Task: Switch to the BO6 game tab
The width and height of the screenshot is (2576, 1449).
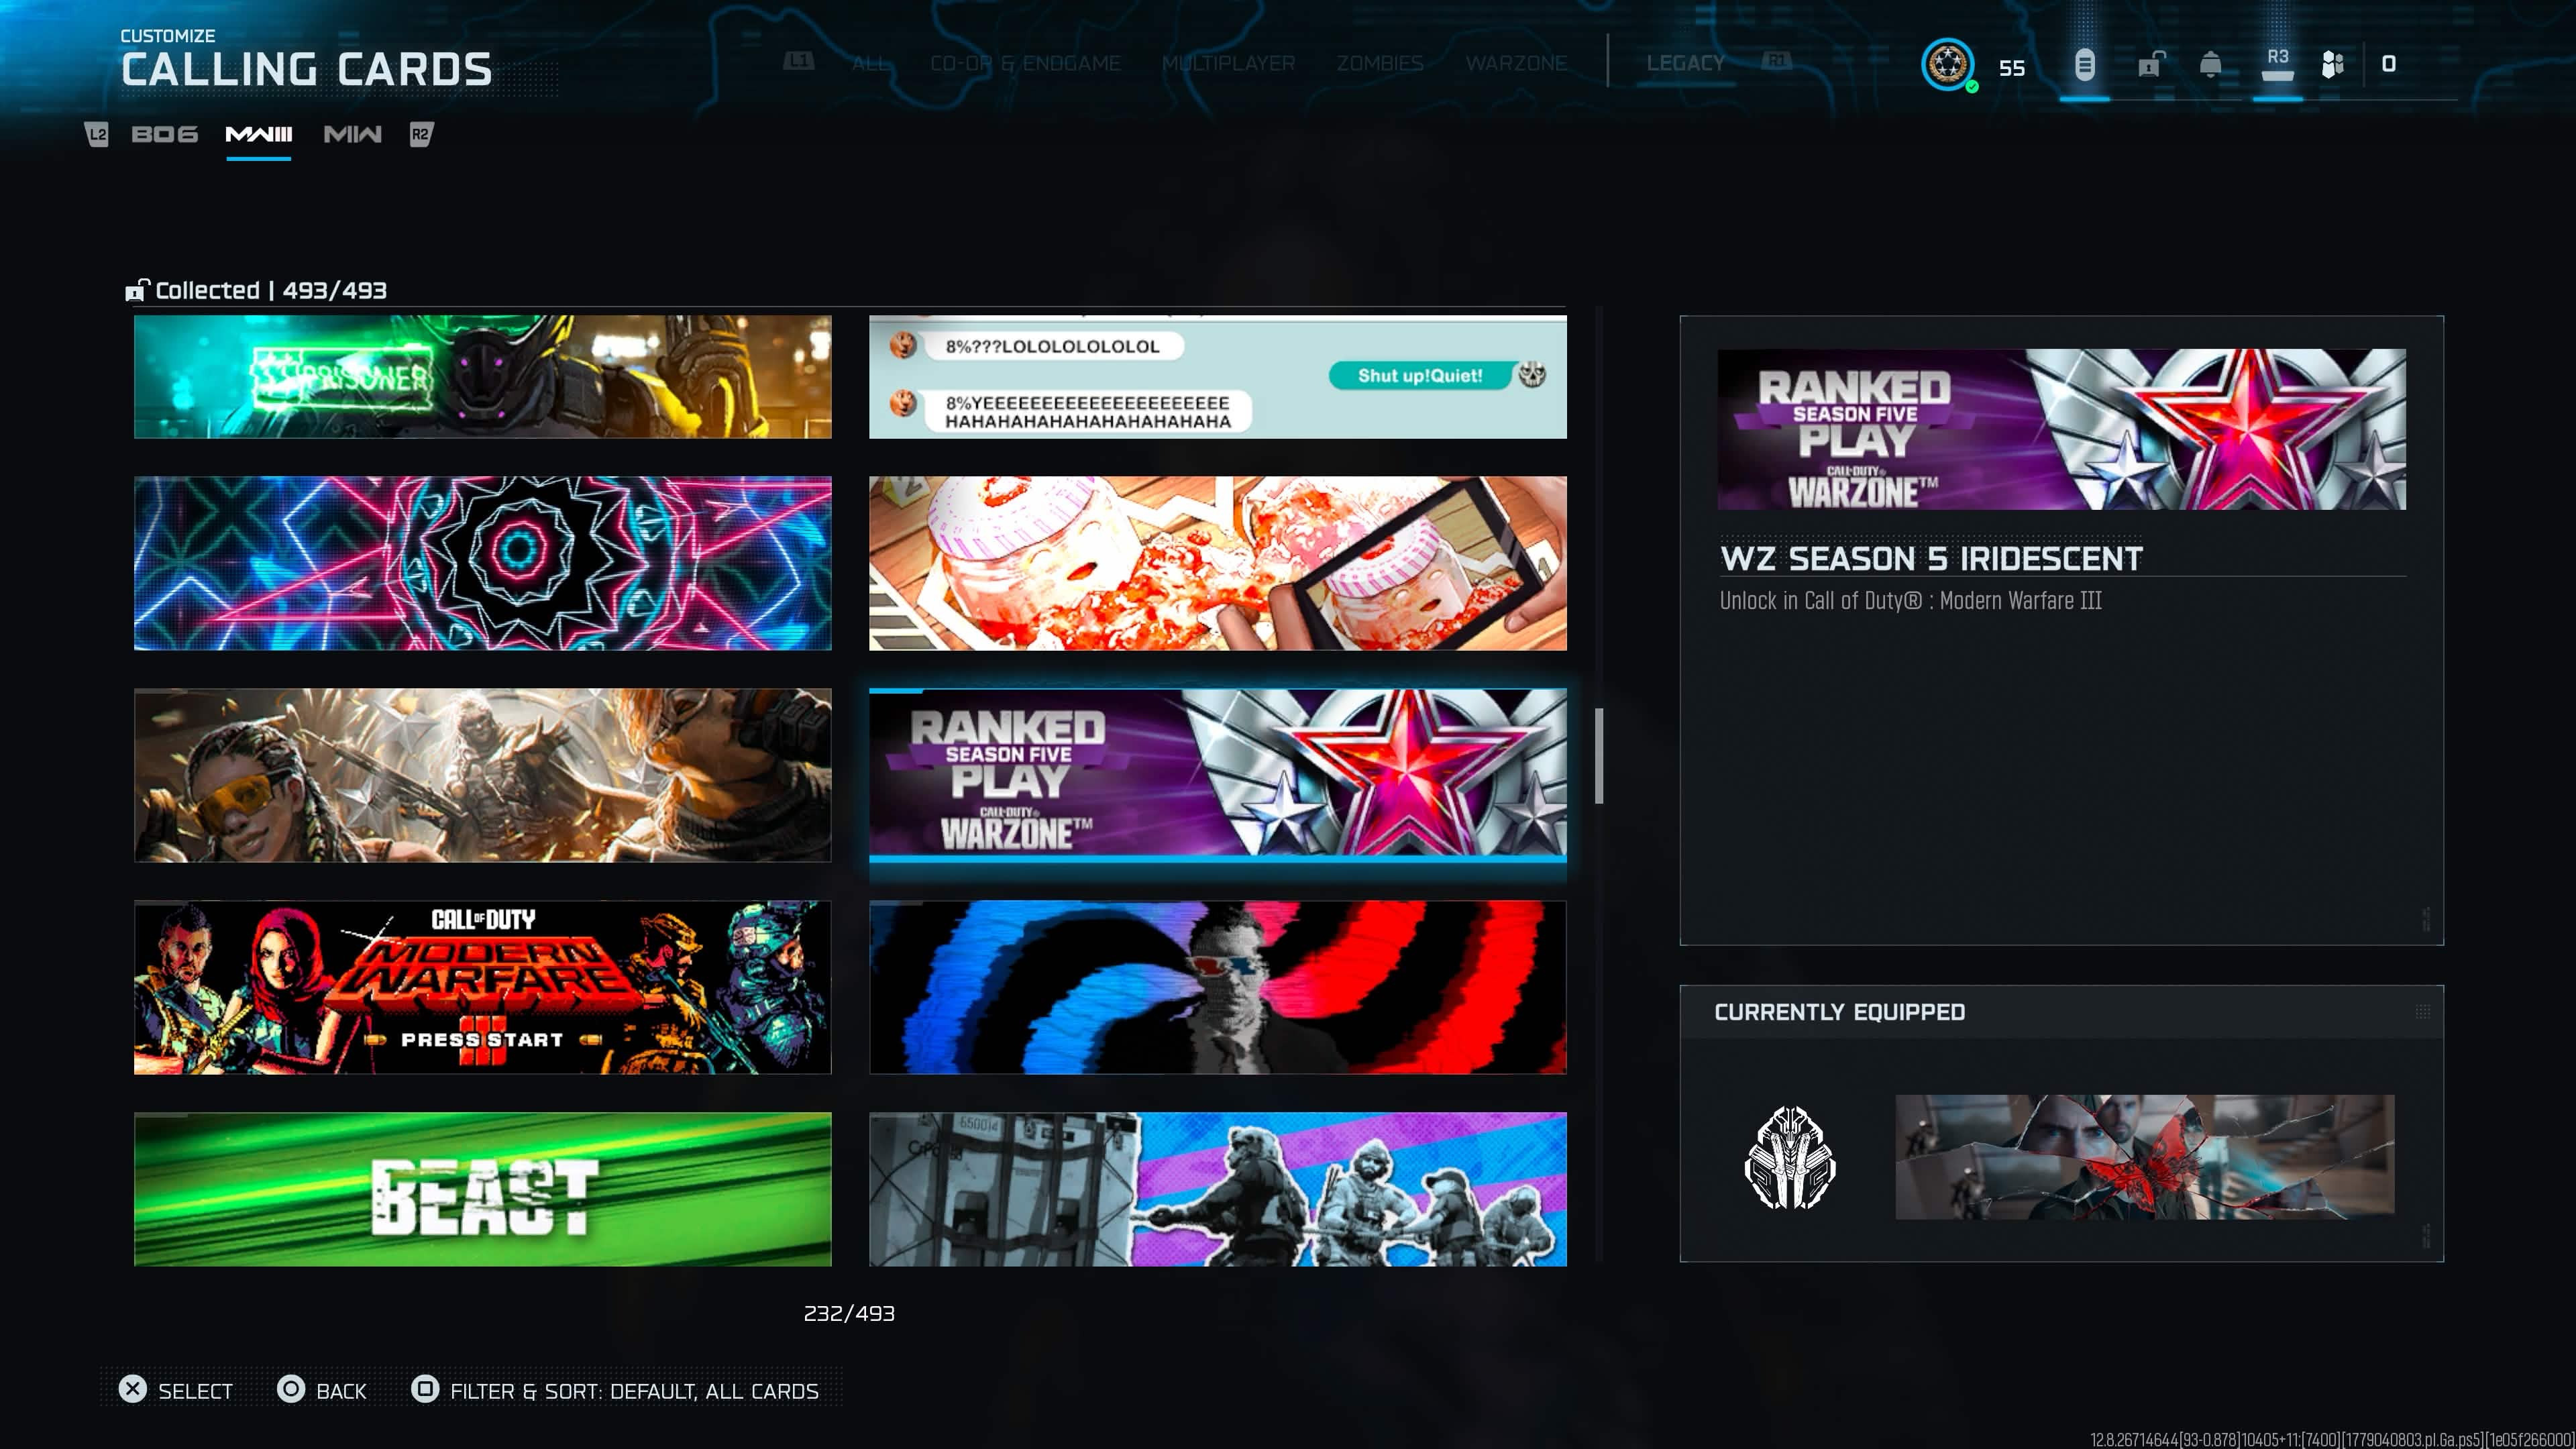Action: pyautogui.click(x=165, y=134)
